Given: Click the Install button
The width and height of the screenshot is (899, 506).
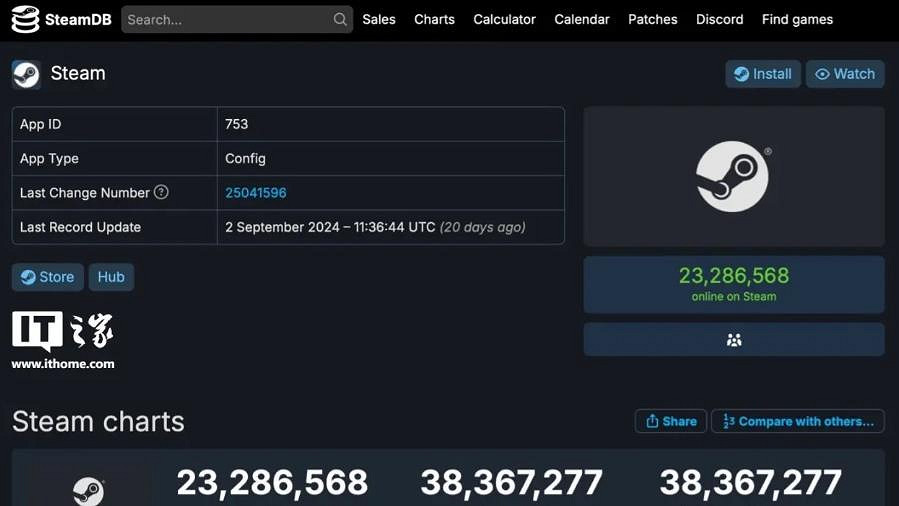Looking at the screenshot, I should click(762, 74).
